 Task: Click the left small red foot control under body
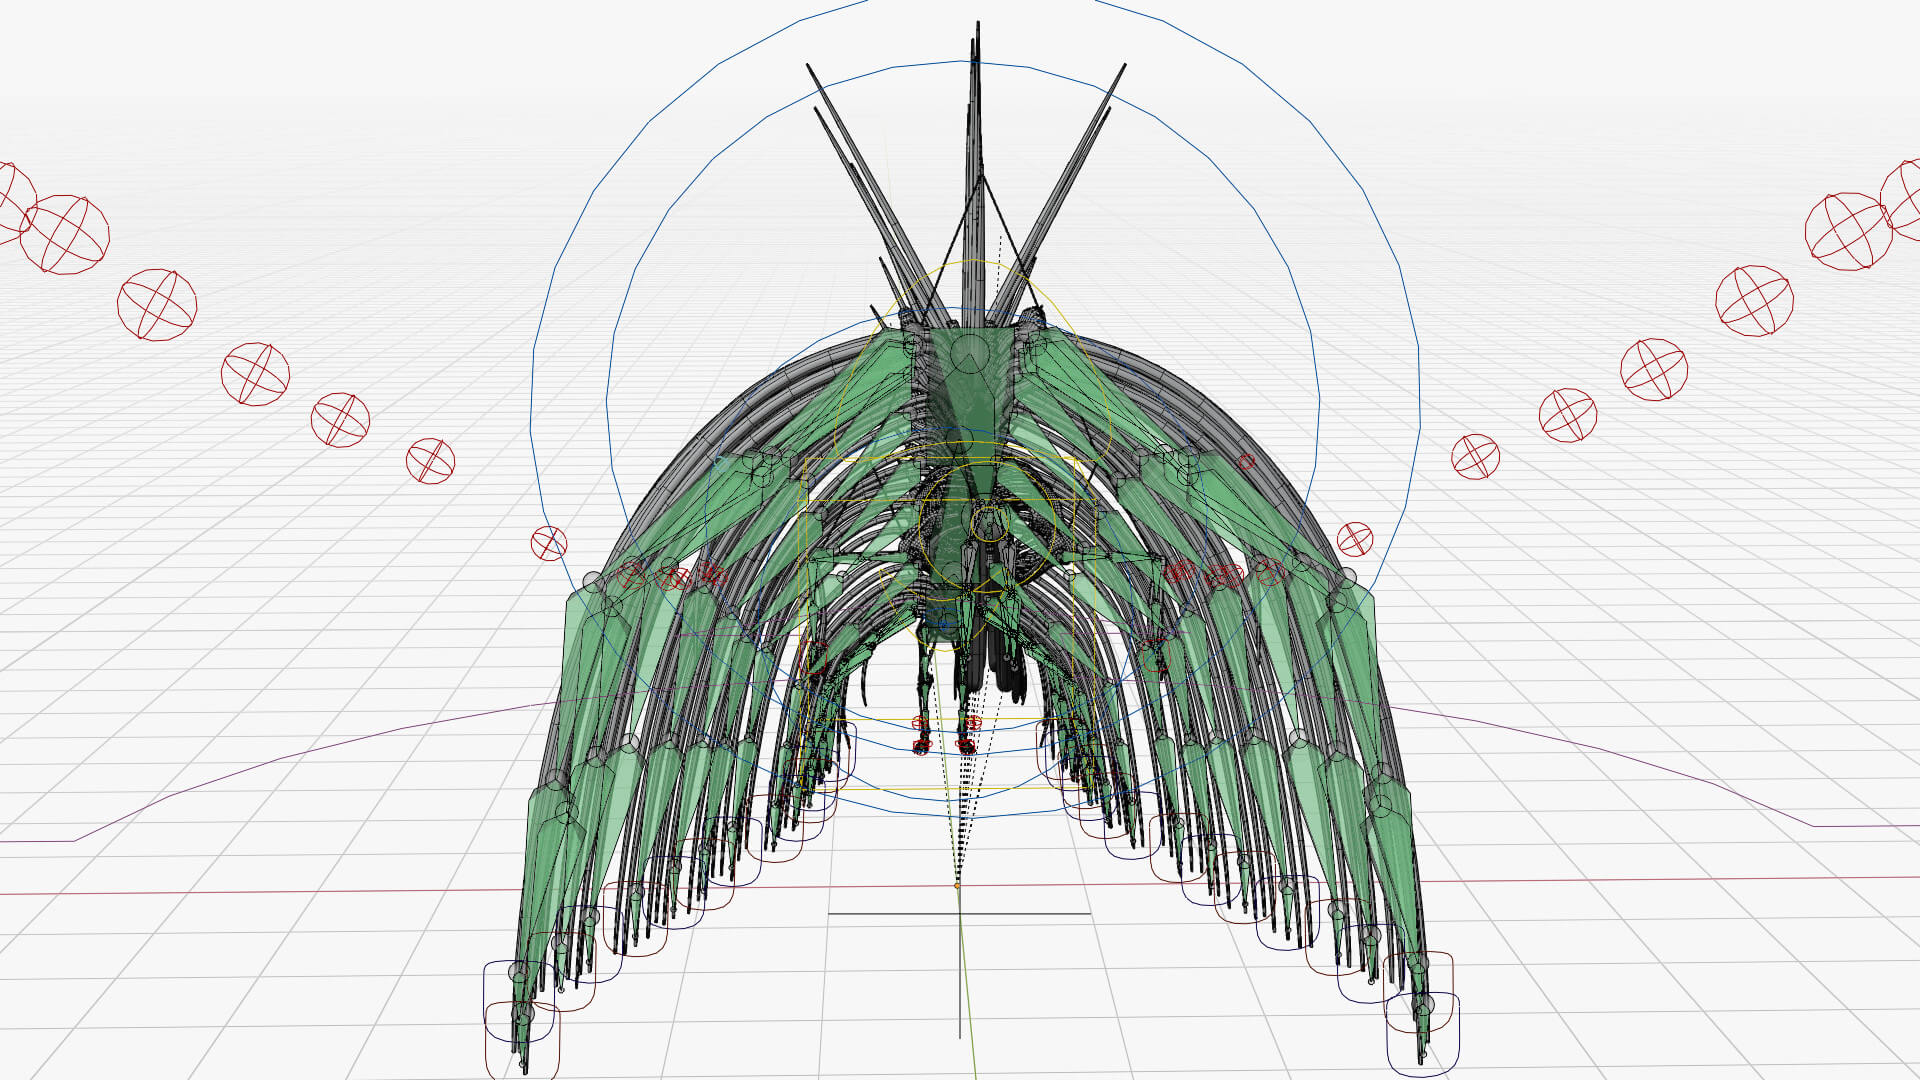[922, 745]
